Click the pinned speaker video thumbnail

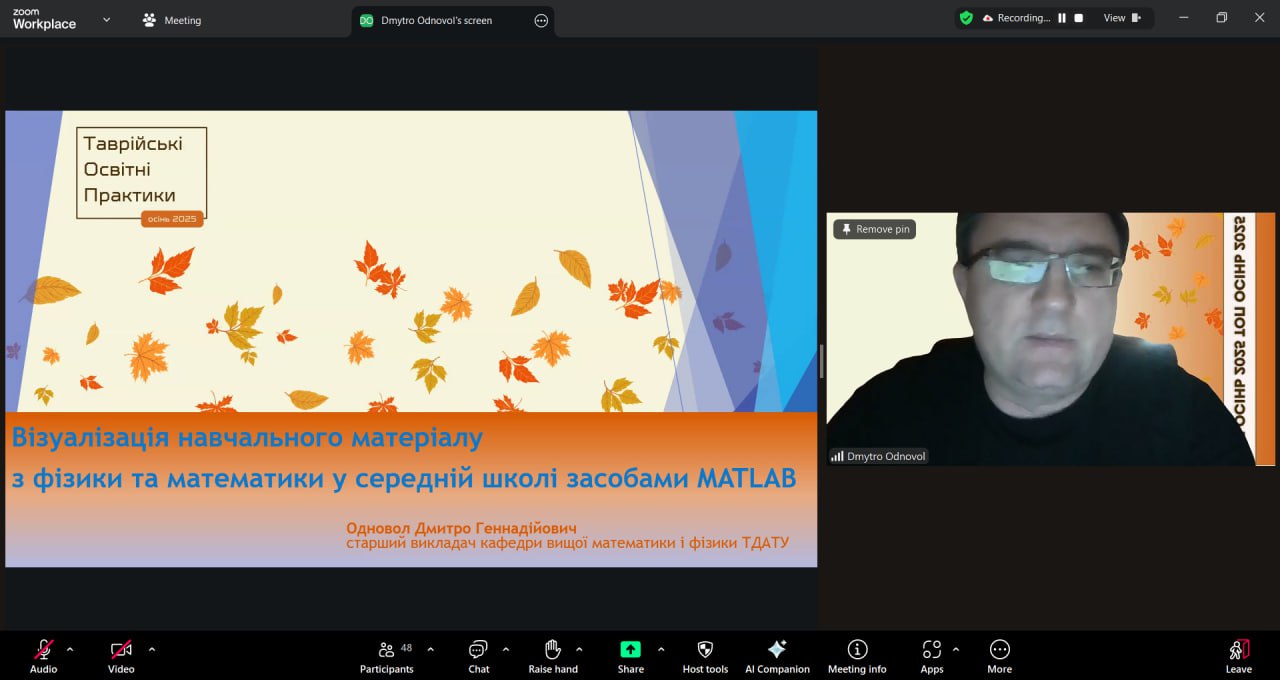[x=1050, y=339]
